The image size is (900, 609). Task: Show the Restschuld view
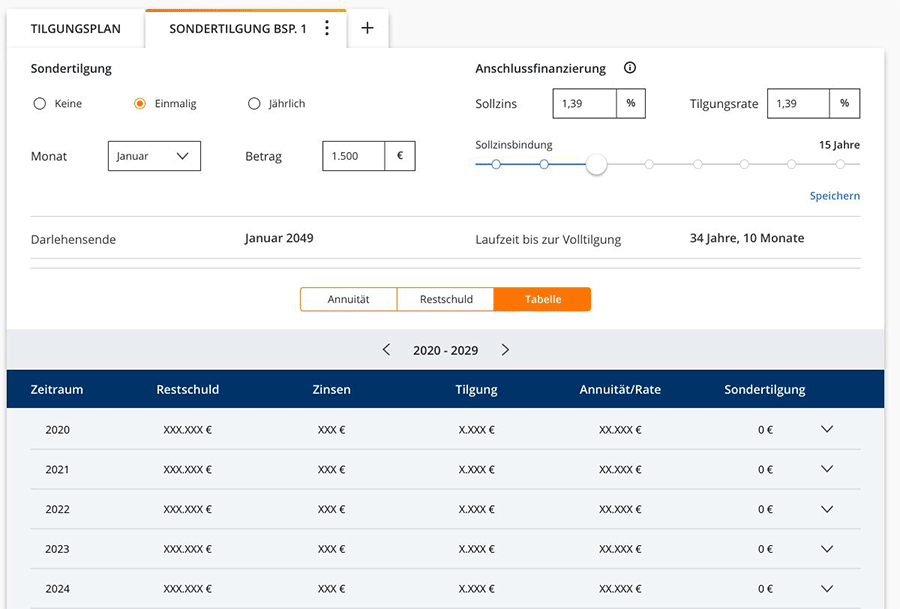(445, 299)
